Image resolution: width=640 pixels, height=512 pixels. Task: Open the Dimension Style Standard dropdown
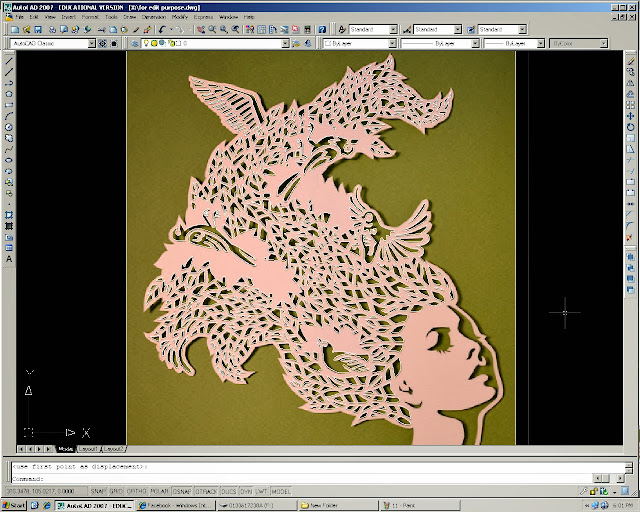tap(458, 29)
